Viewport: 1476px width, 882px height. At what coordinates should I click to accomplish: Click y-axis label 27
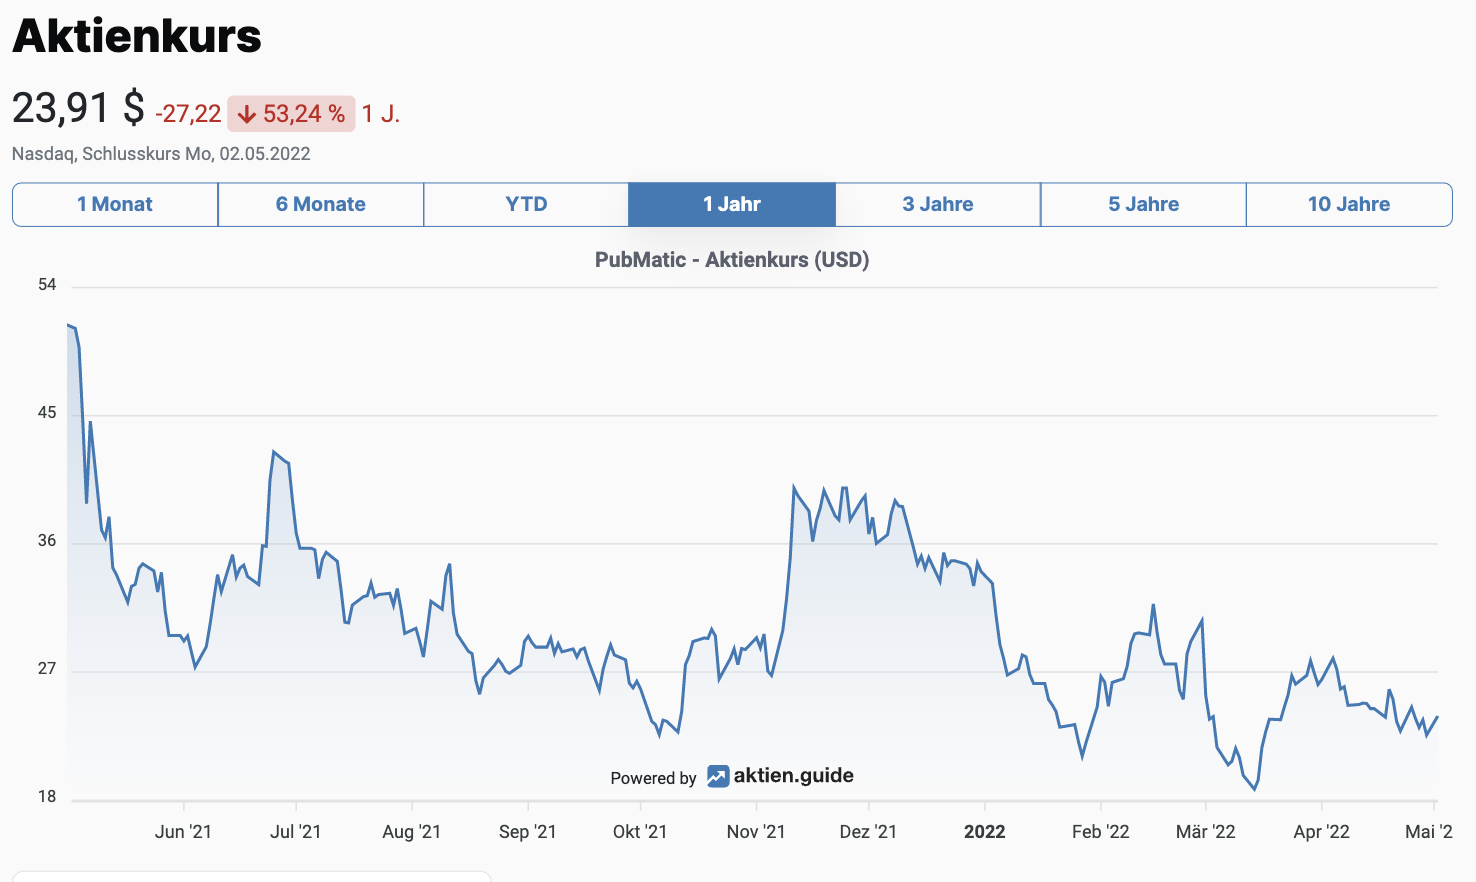[x=47, y=669]
